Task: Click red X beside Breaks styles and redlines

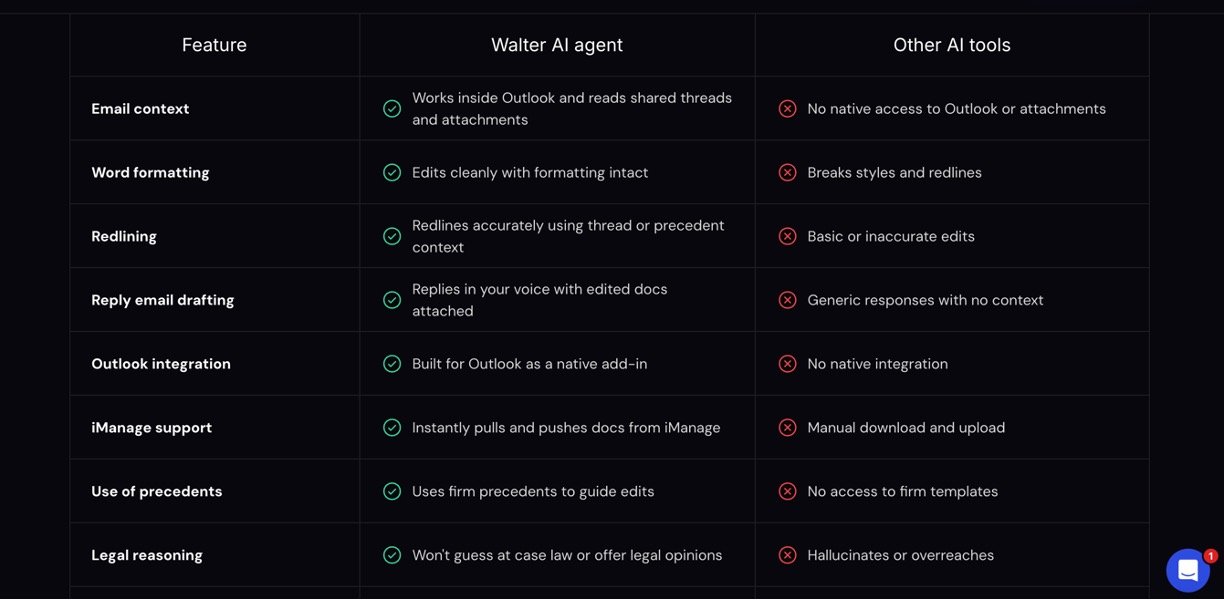Action: [x=787, y=172]
